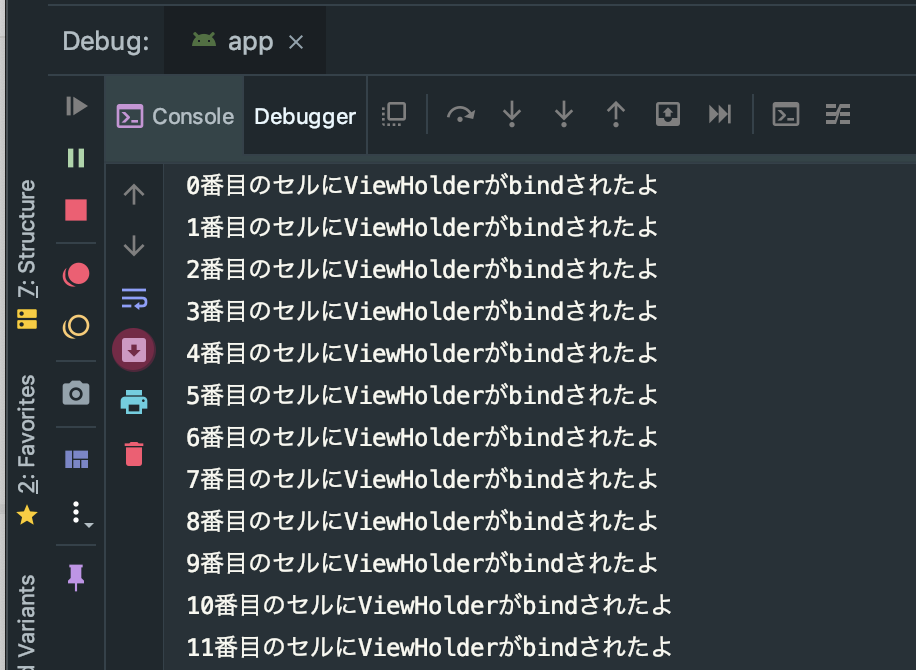Open the more options menu
The image size is (916, 670).
point(76,513)
